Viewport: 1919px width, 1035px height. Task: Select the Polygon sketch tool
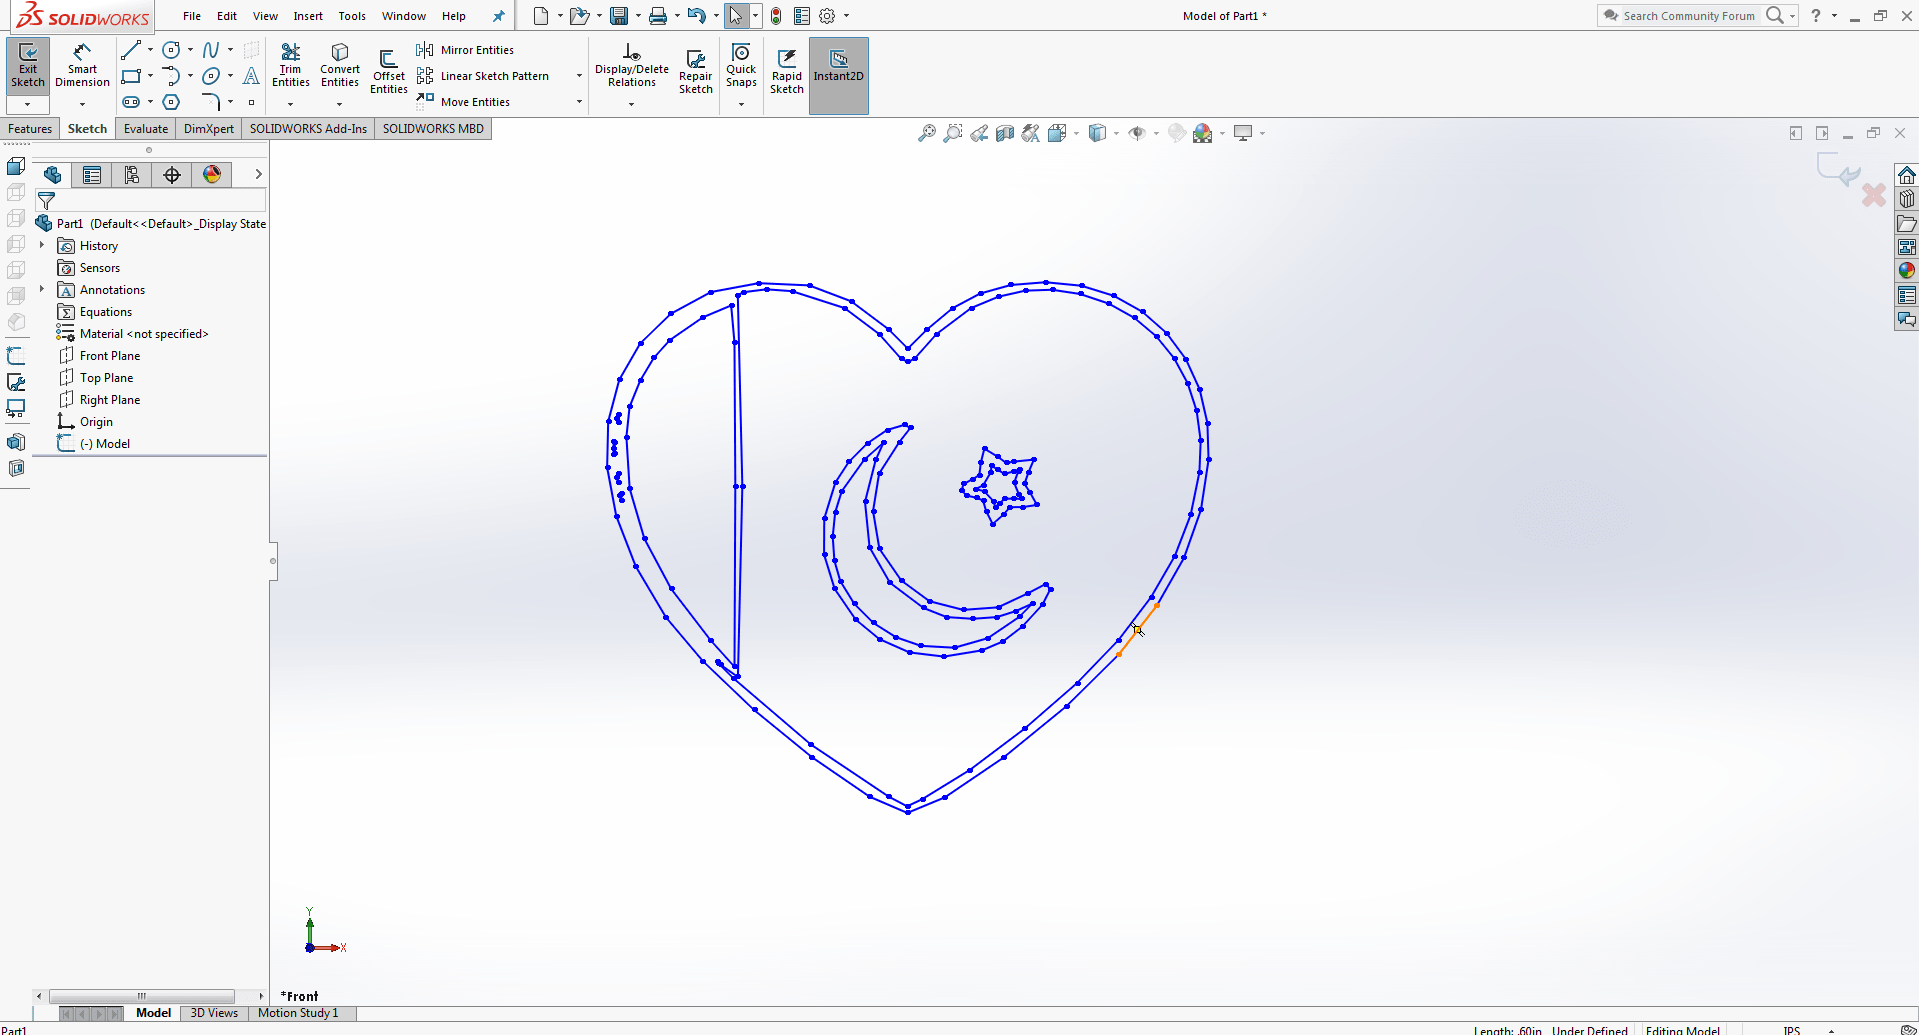pyautogui.click(x=171, y=102)
